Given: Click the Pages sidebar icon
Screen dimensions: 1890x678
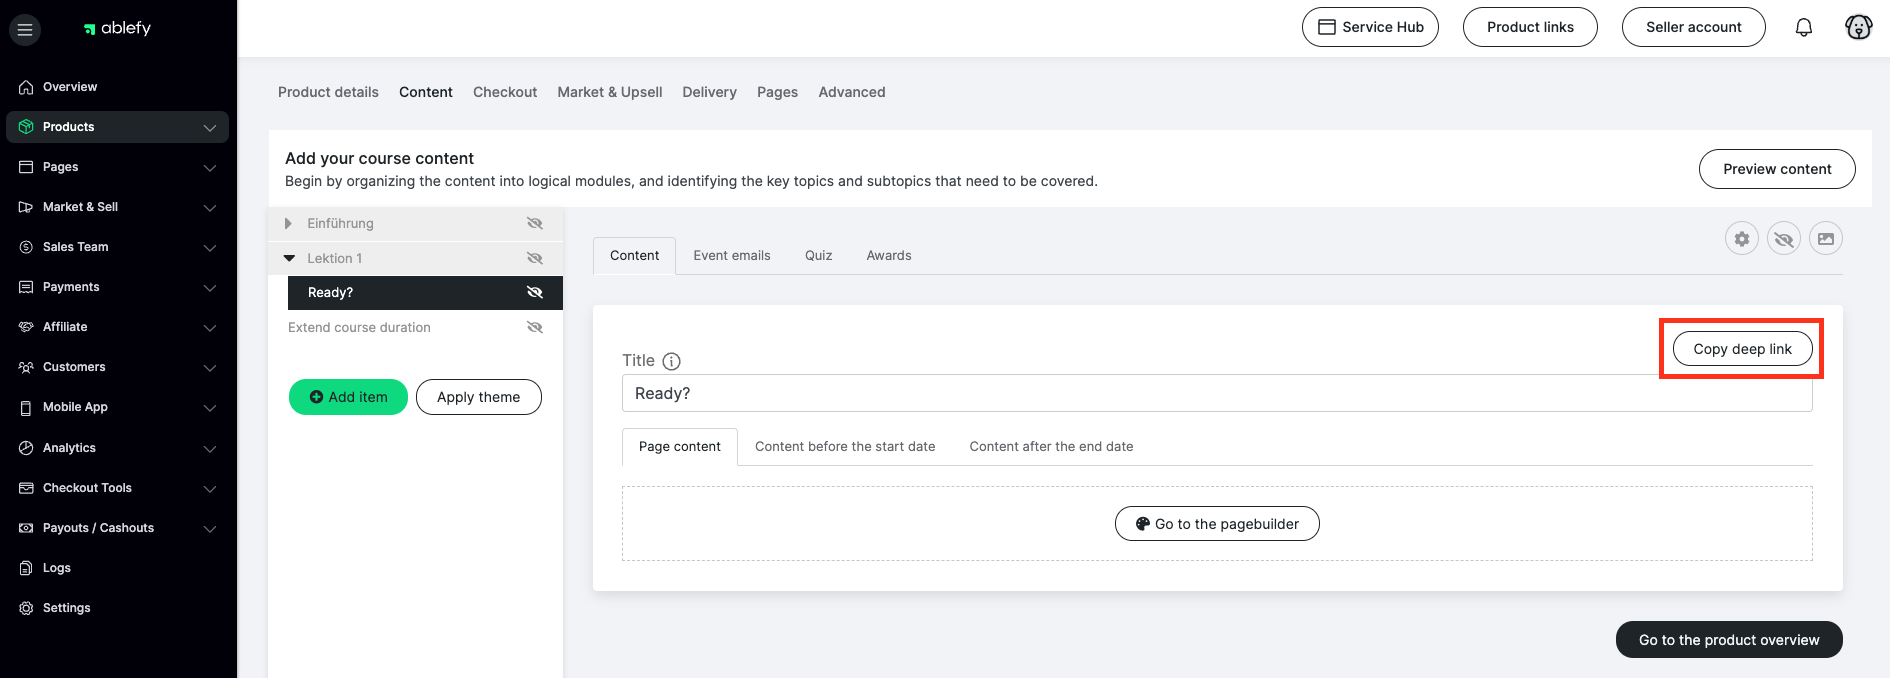Looking at the screenshot, I should coord(26,167).
